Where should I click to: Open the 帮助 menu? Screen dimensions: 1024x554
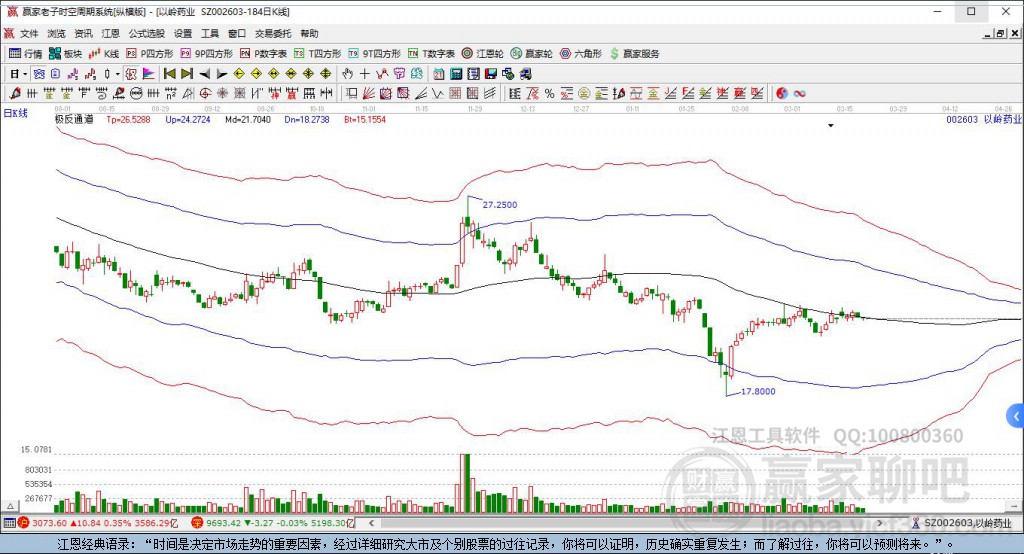[x=309, y=33]
